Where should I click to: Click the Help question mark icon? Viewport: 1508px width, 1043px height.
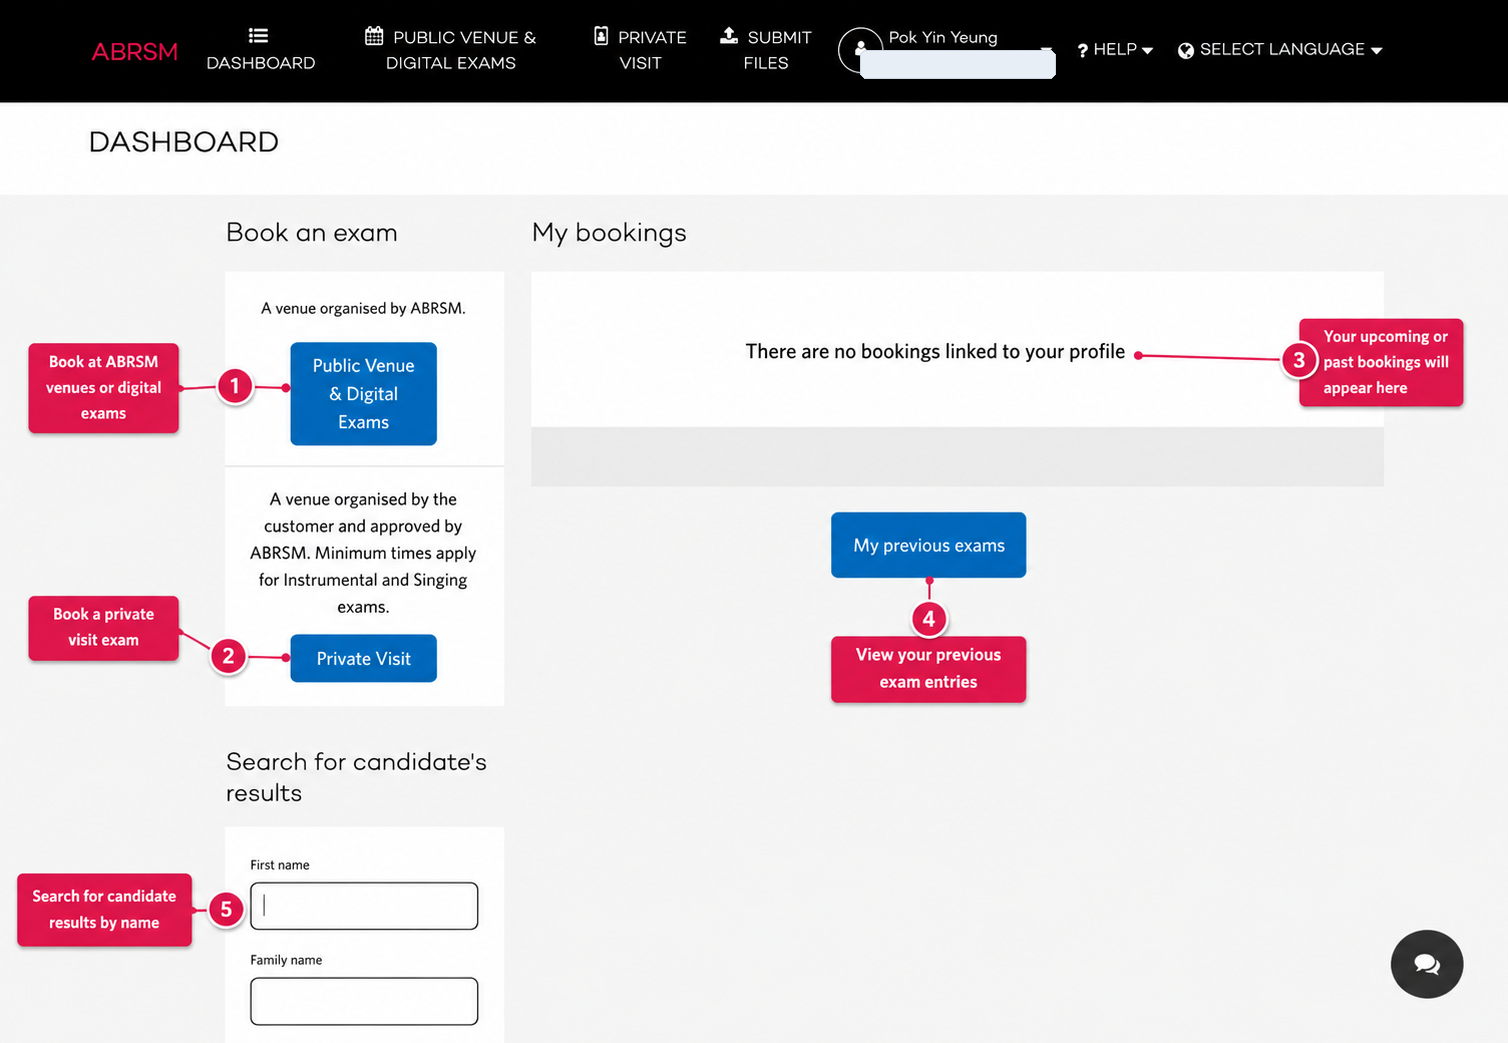[x=1082, y=50]
